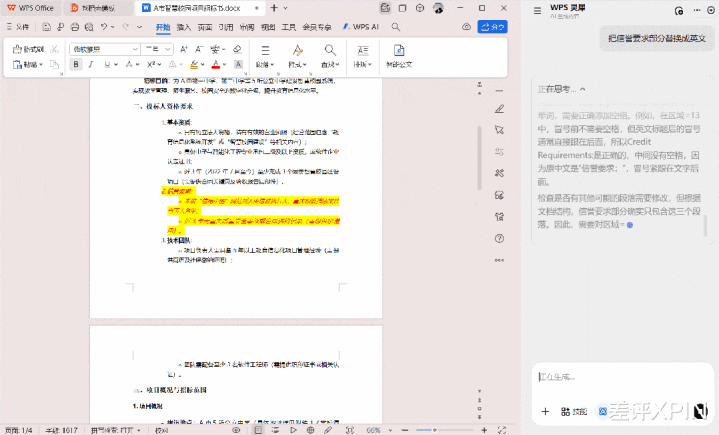Click the cloud sync icon
The height and width of the screenshot is (435, 719).
pos(466,27)
